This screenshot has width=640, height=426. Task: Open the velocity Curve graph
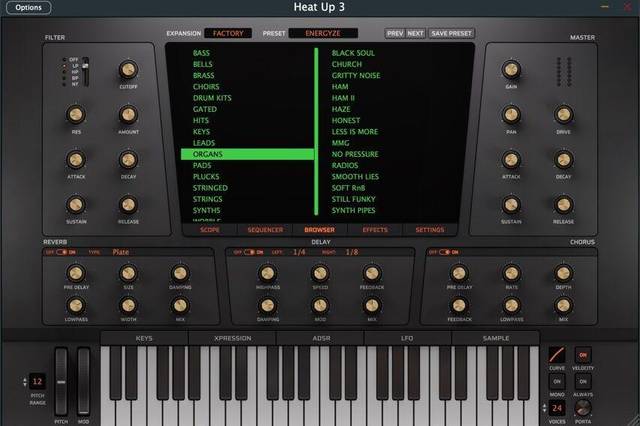click(557, 355)
